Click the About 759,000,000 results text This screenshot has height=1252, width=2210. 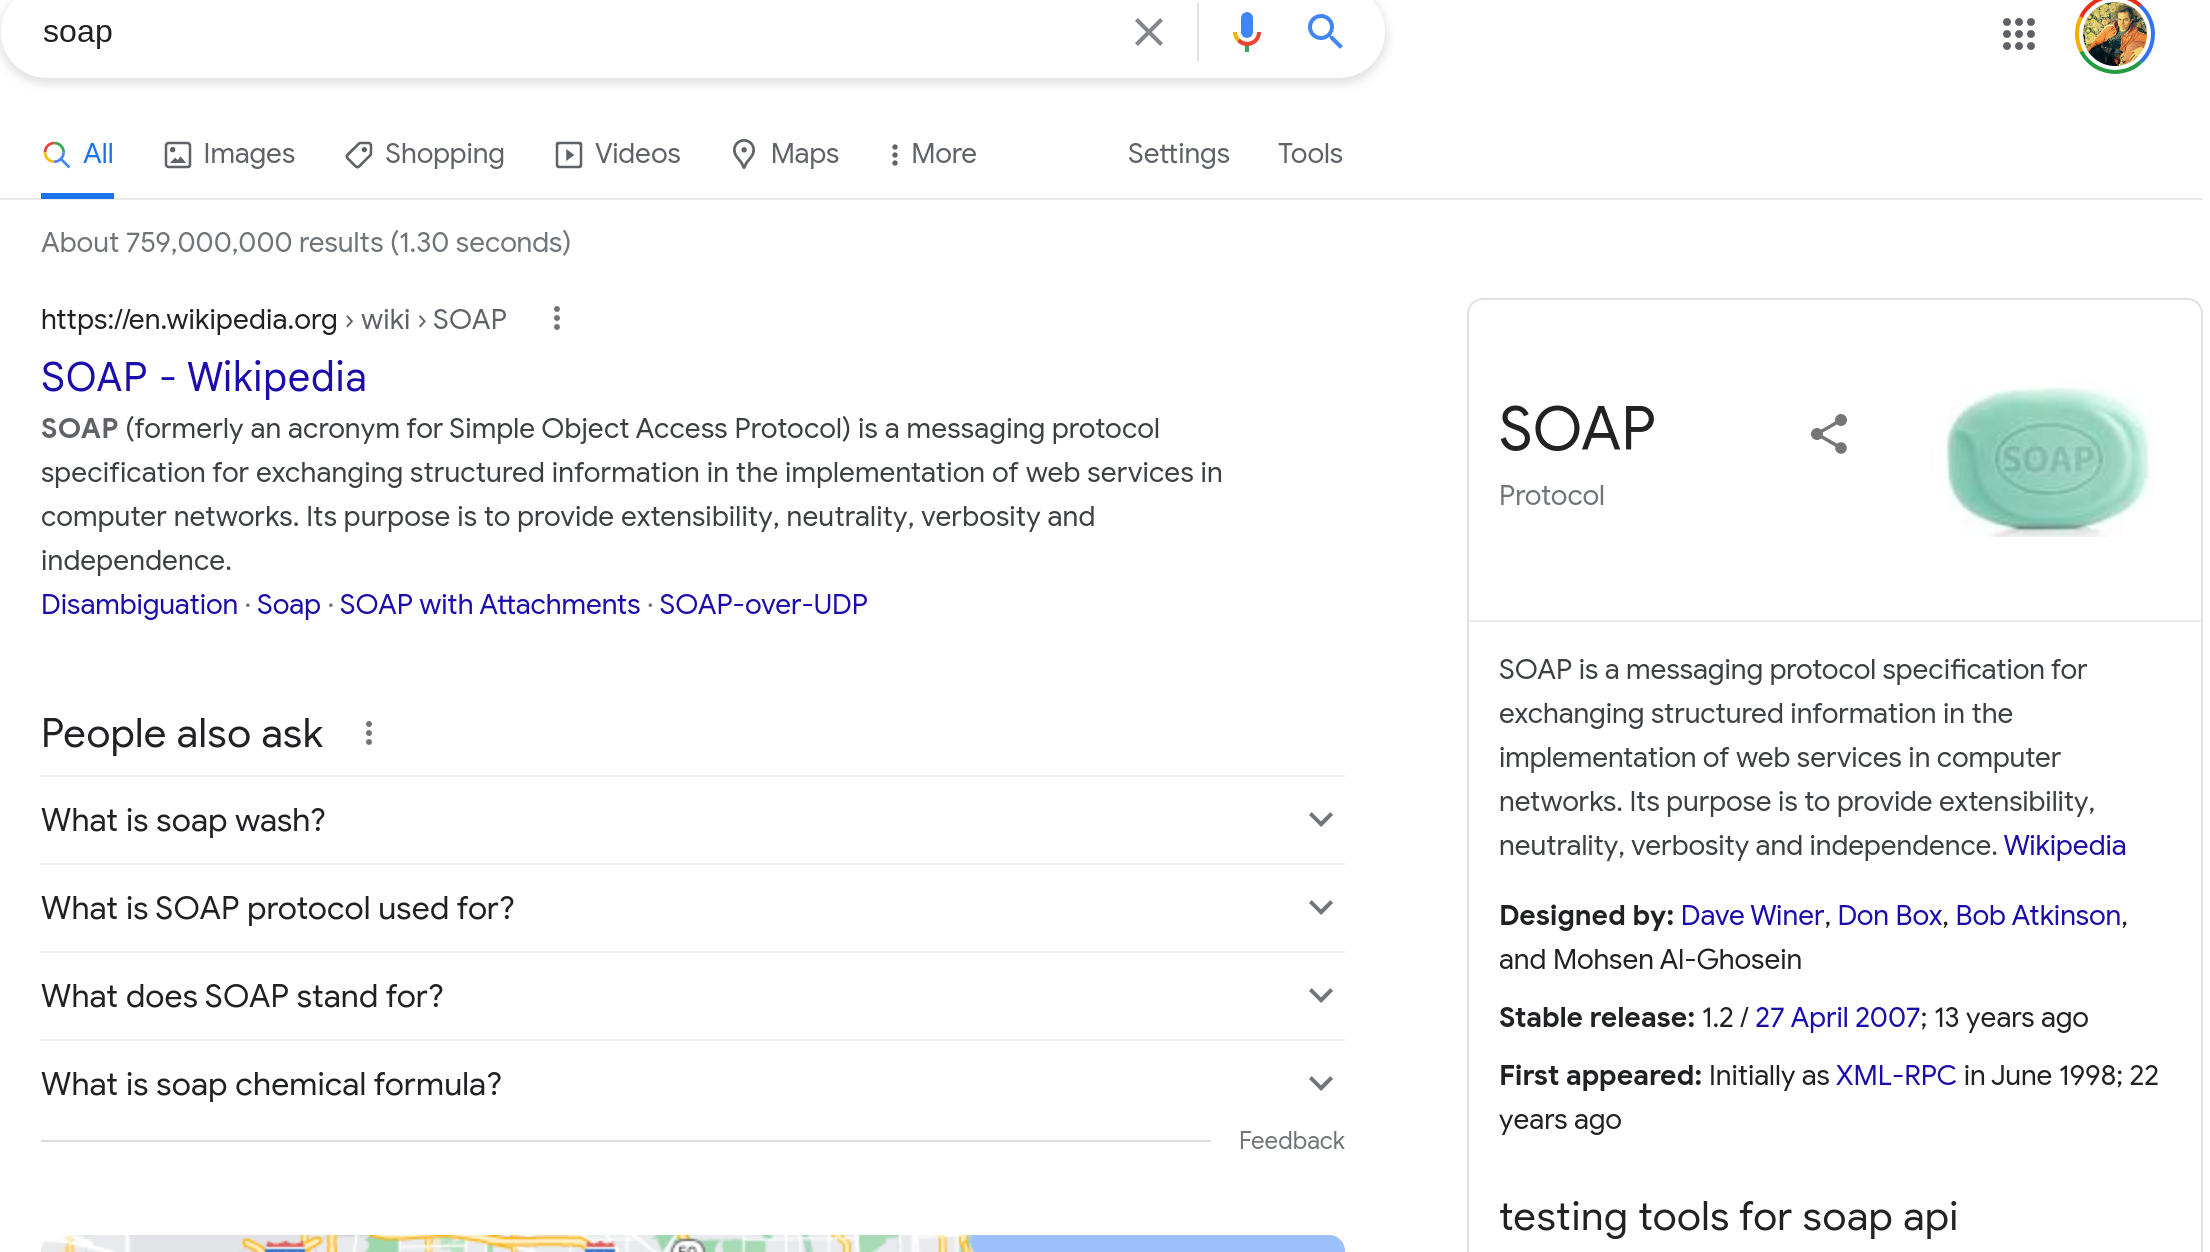pos(306,243)
